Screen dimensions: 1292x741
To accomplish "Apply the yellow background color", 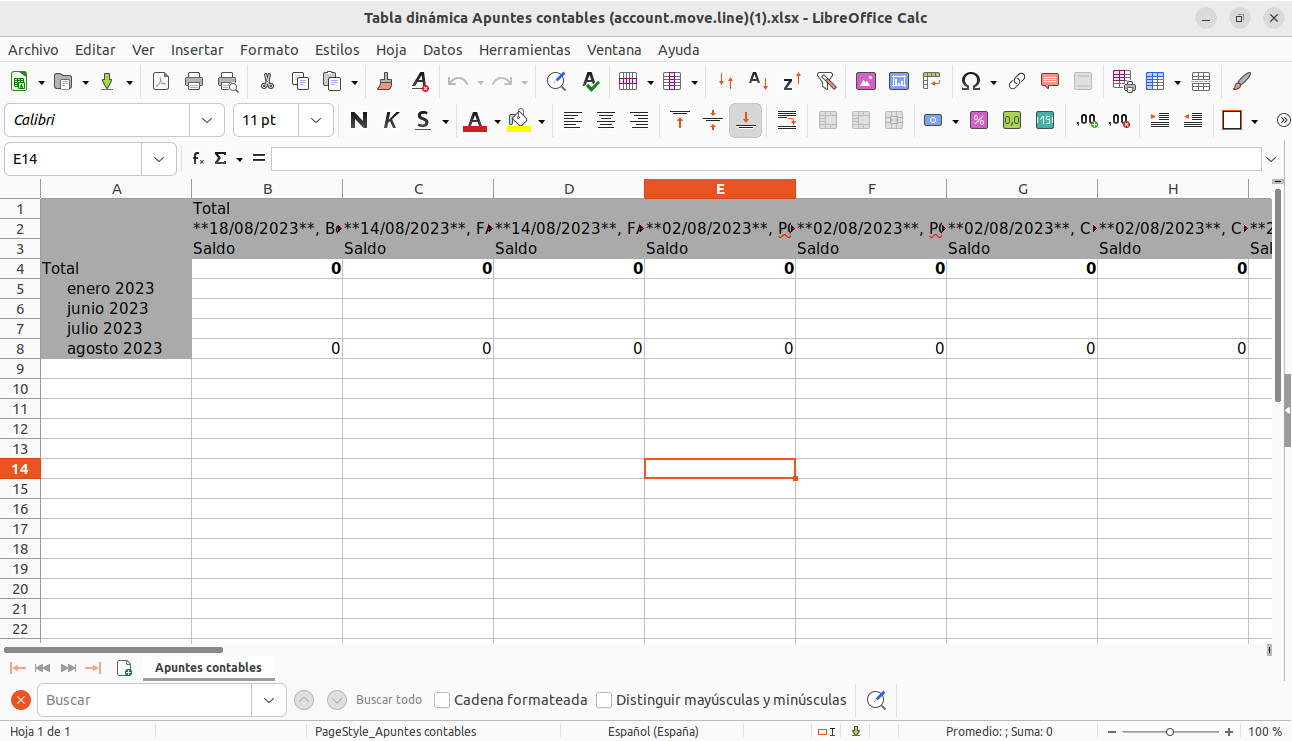I will pos(518,120).
